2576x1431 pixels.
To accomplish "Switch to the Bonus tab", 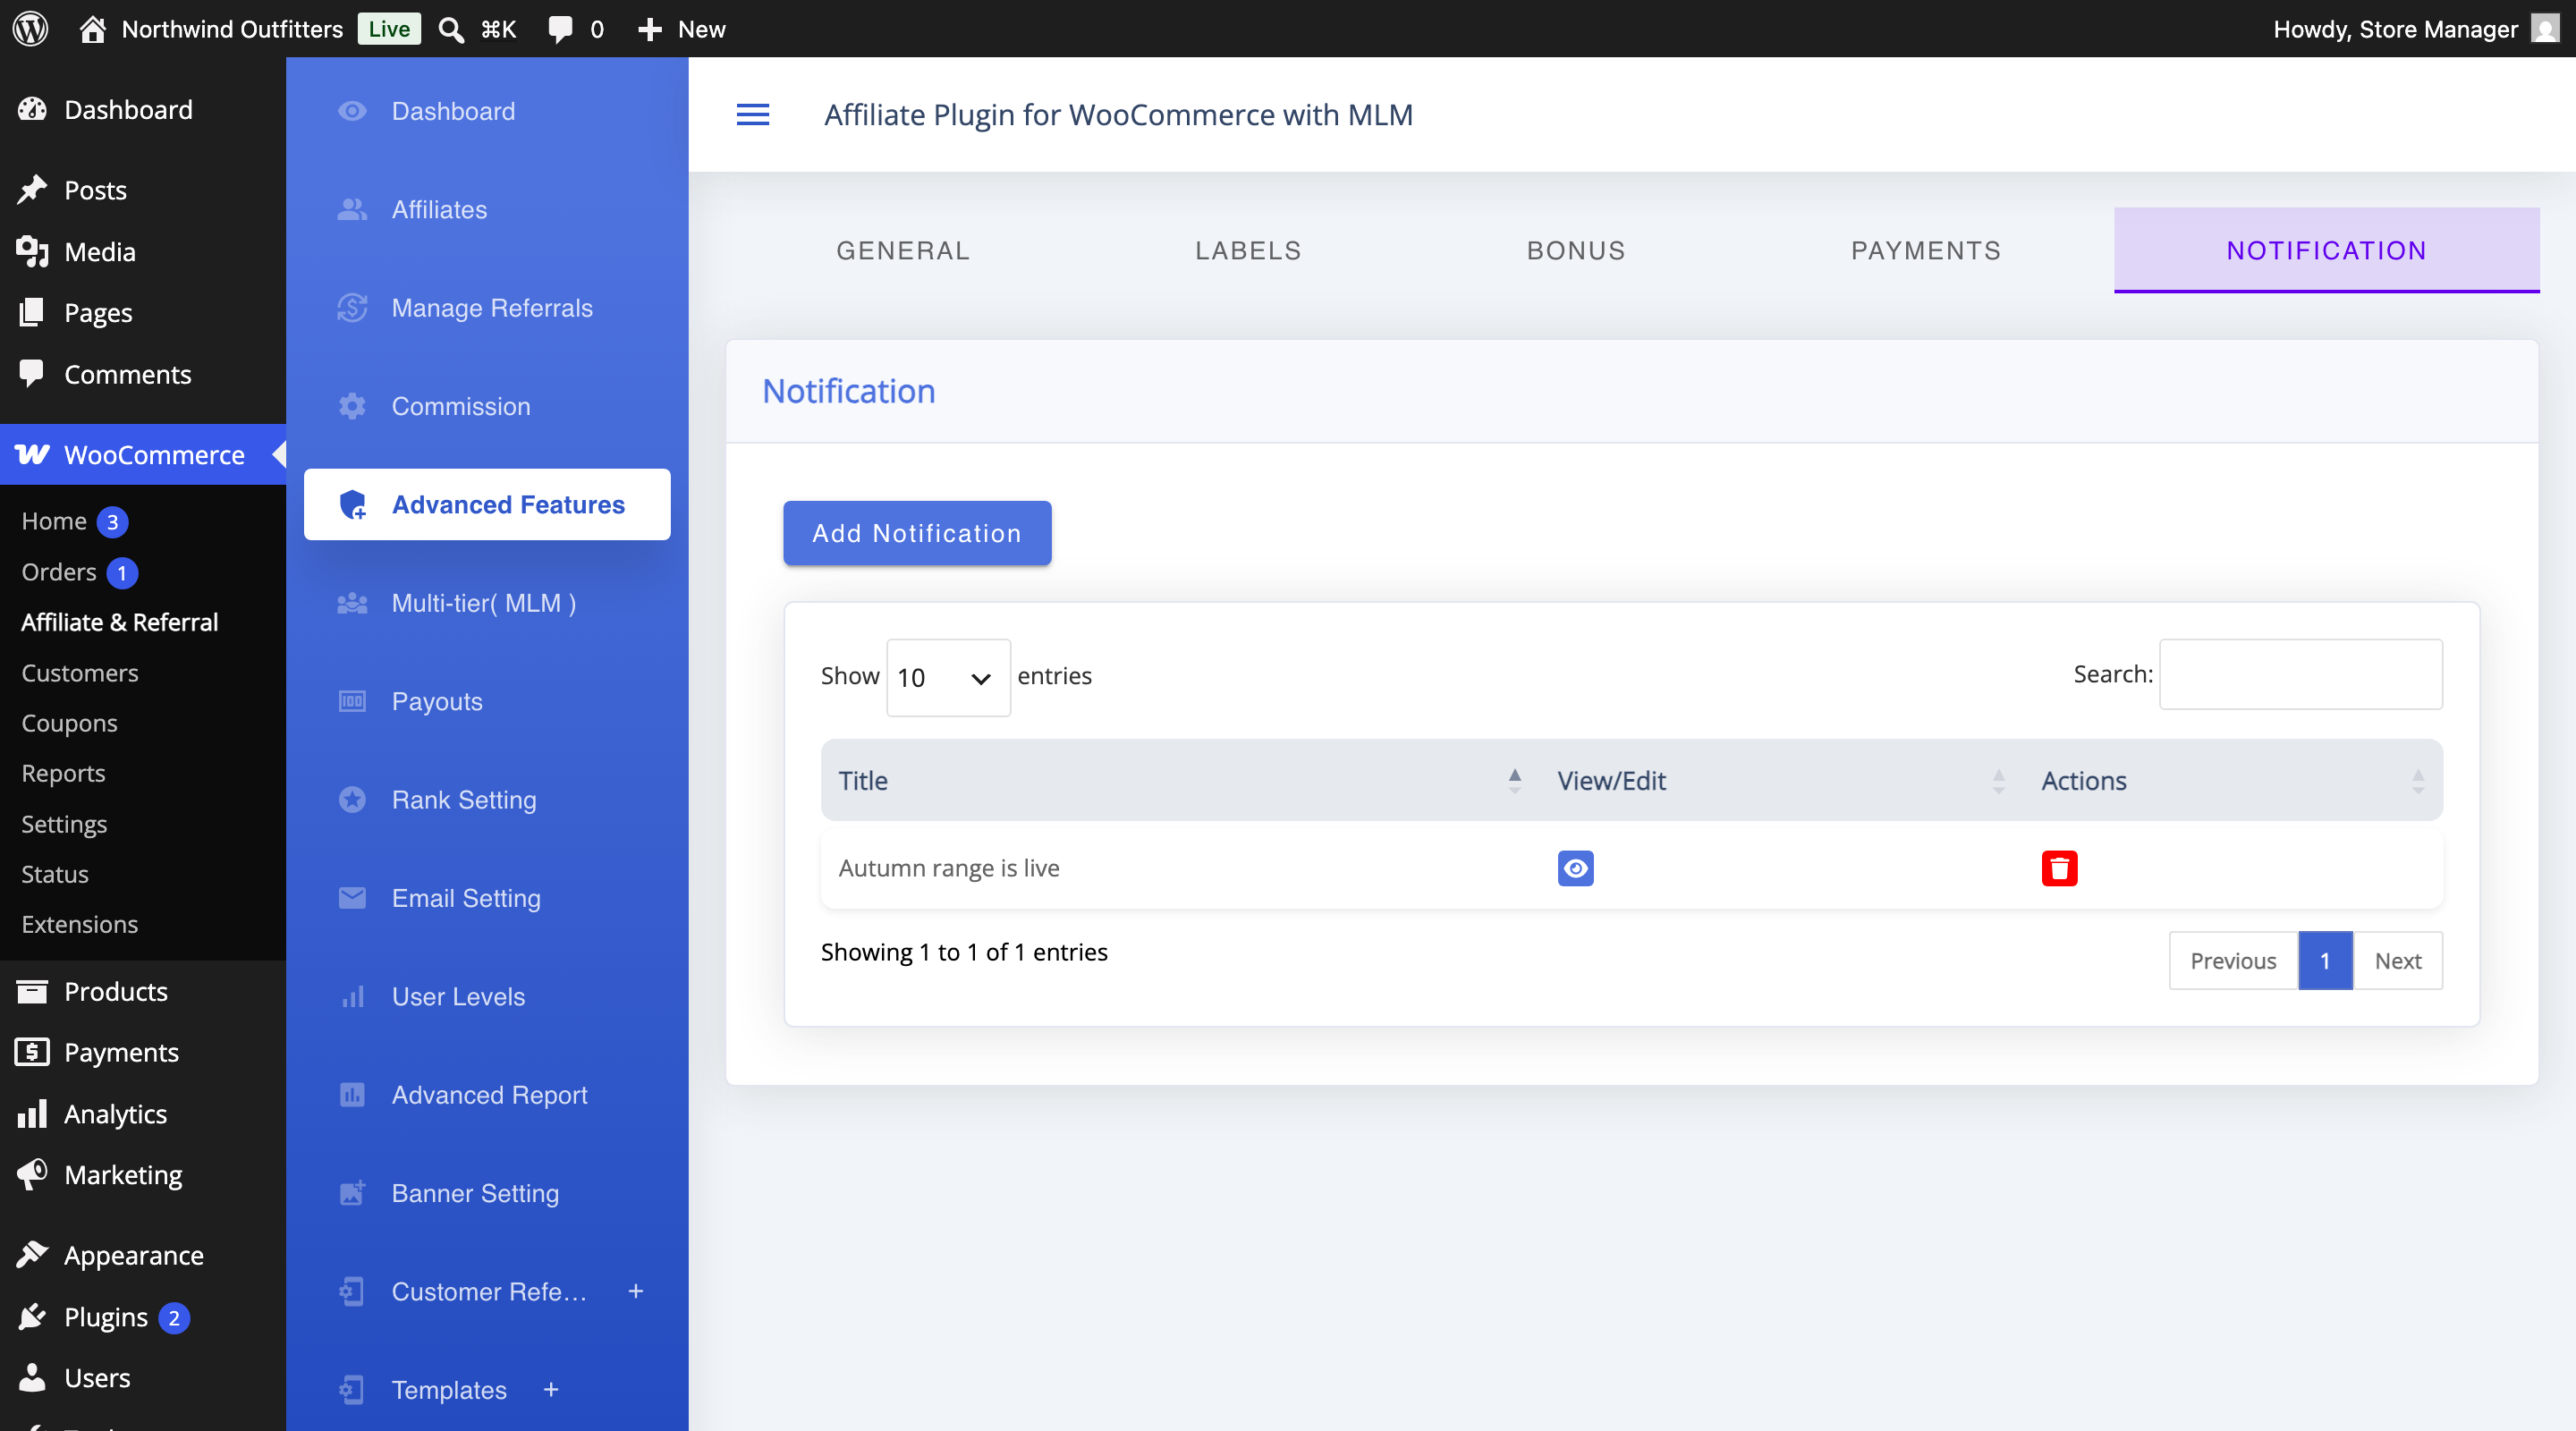I will [x=1576, y=250].
